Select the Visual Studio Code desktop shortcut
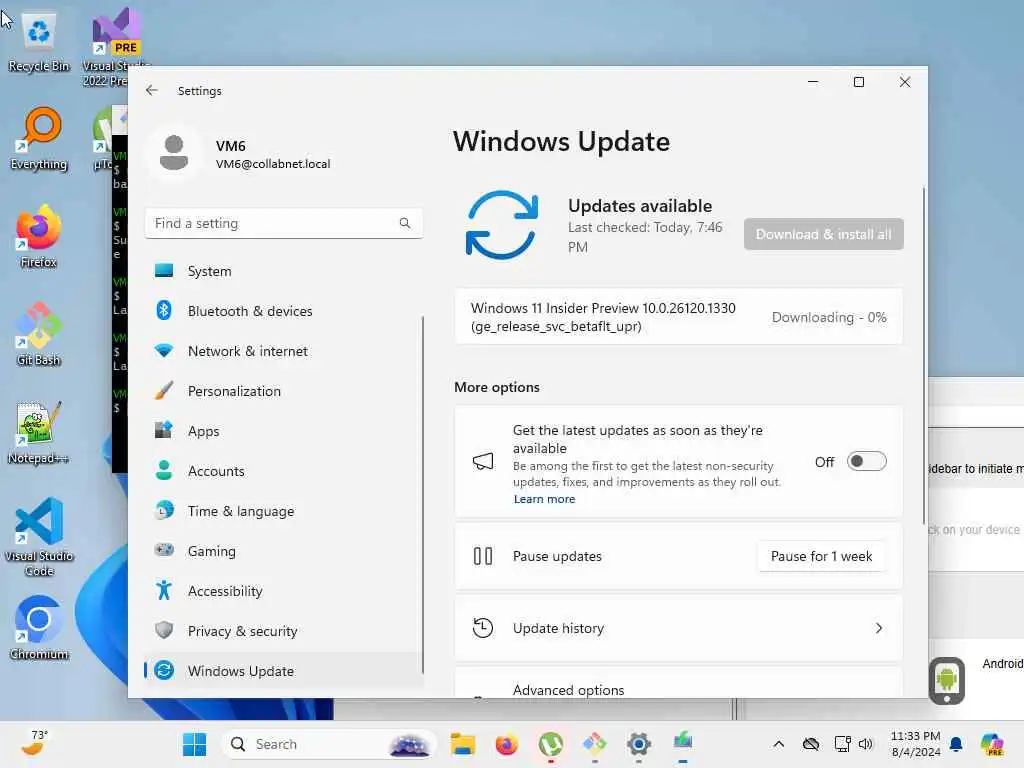The image size is (1024, 768). coord(39,537)
